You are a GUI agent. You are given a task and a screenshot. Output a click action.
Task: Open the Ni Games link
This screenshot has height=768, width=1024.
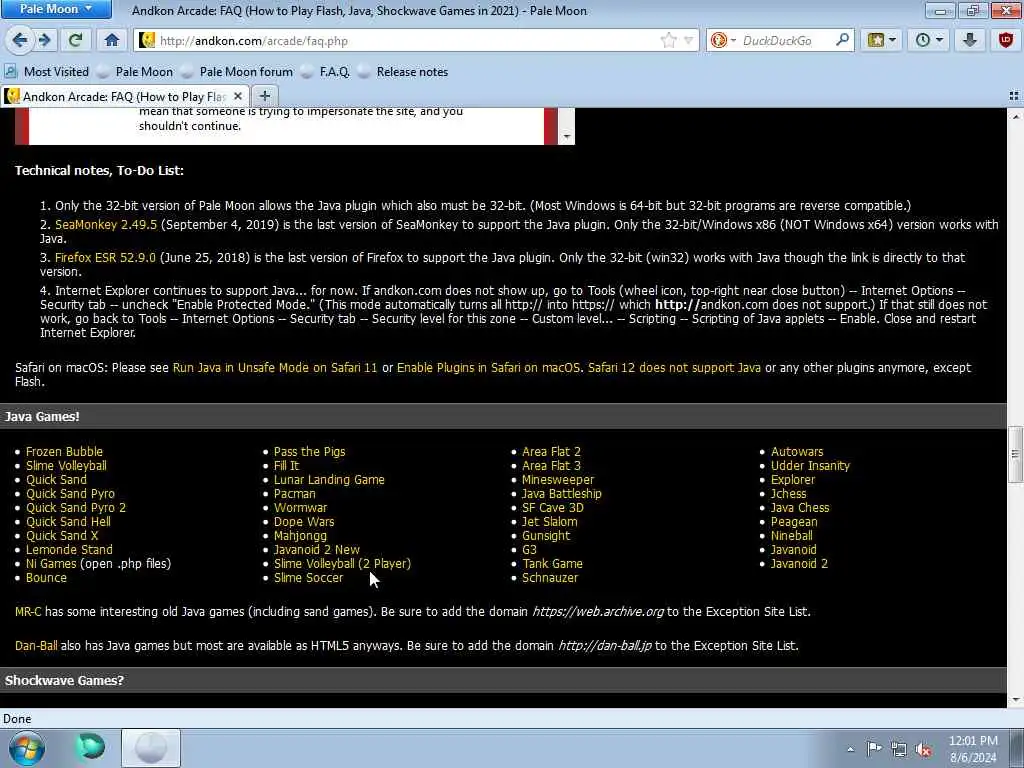pyautogui.click(x=51, y=564)
